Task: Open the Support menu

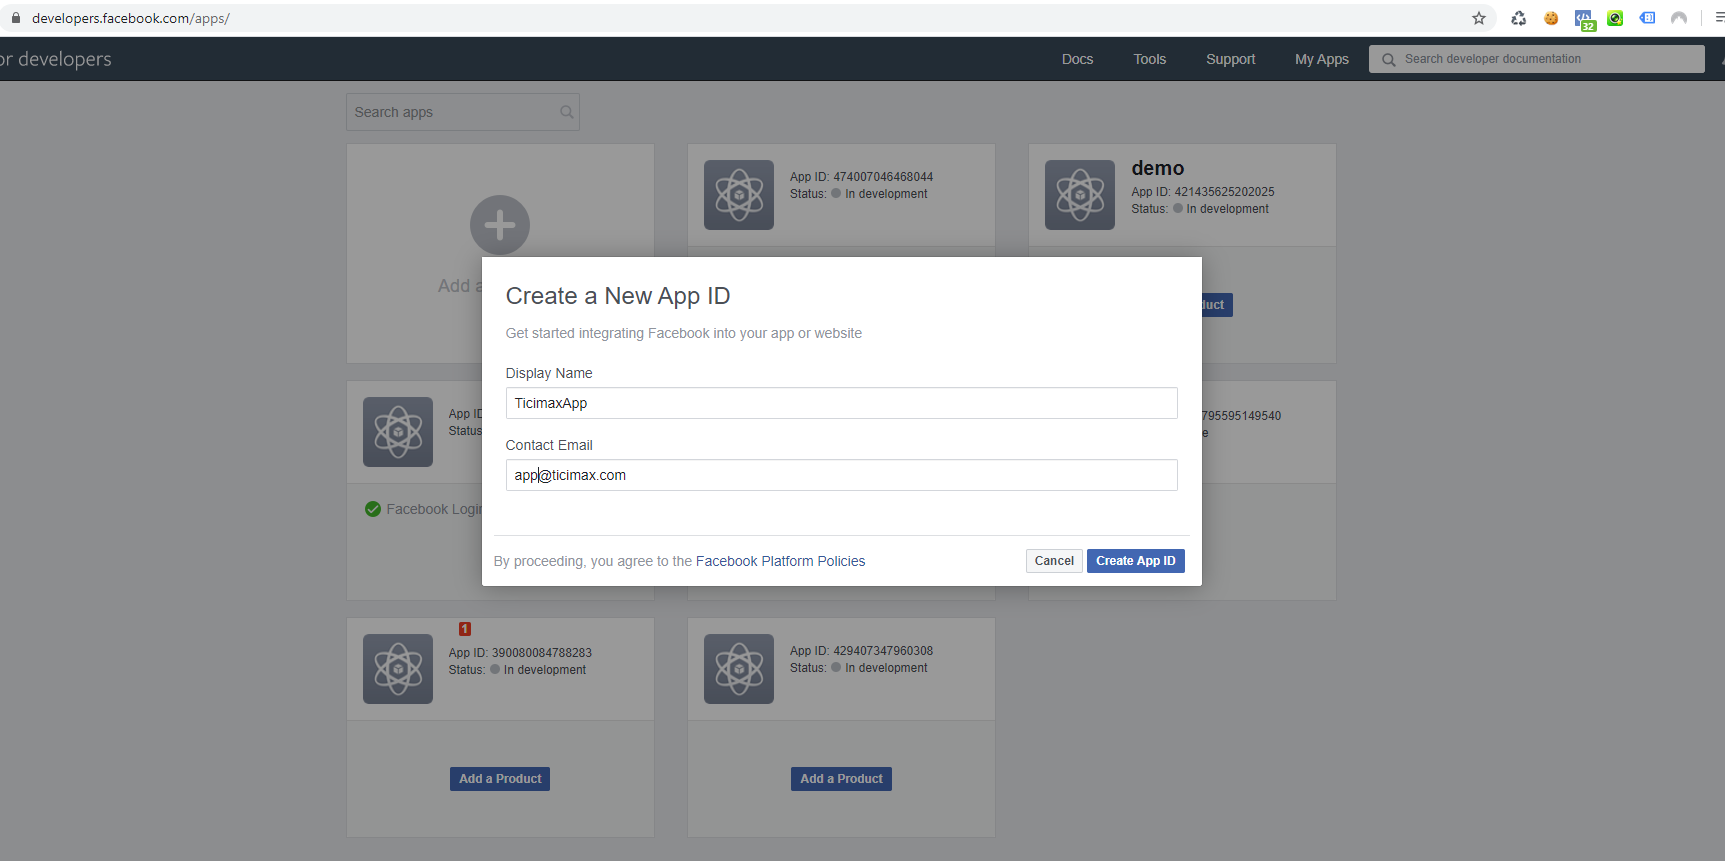Action: click(1230, 59)
